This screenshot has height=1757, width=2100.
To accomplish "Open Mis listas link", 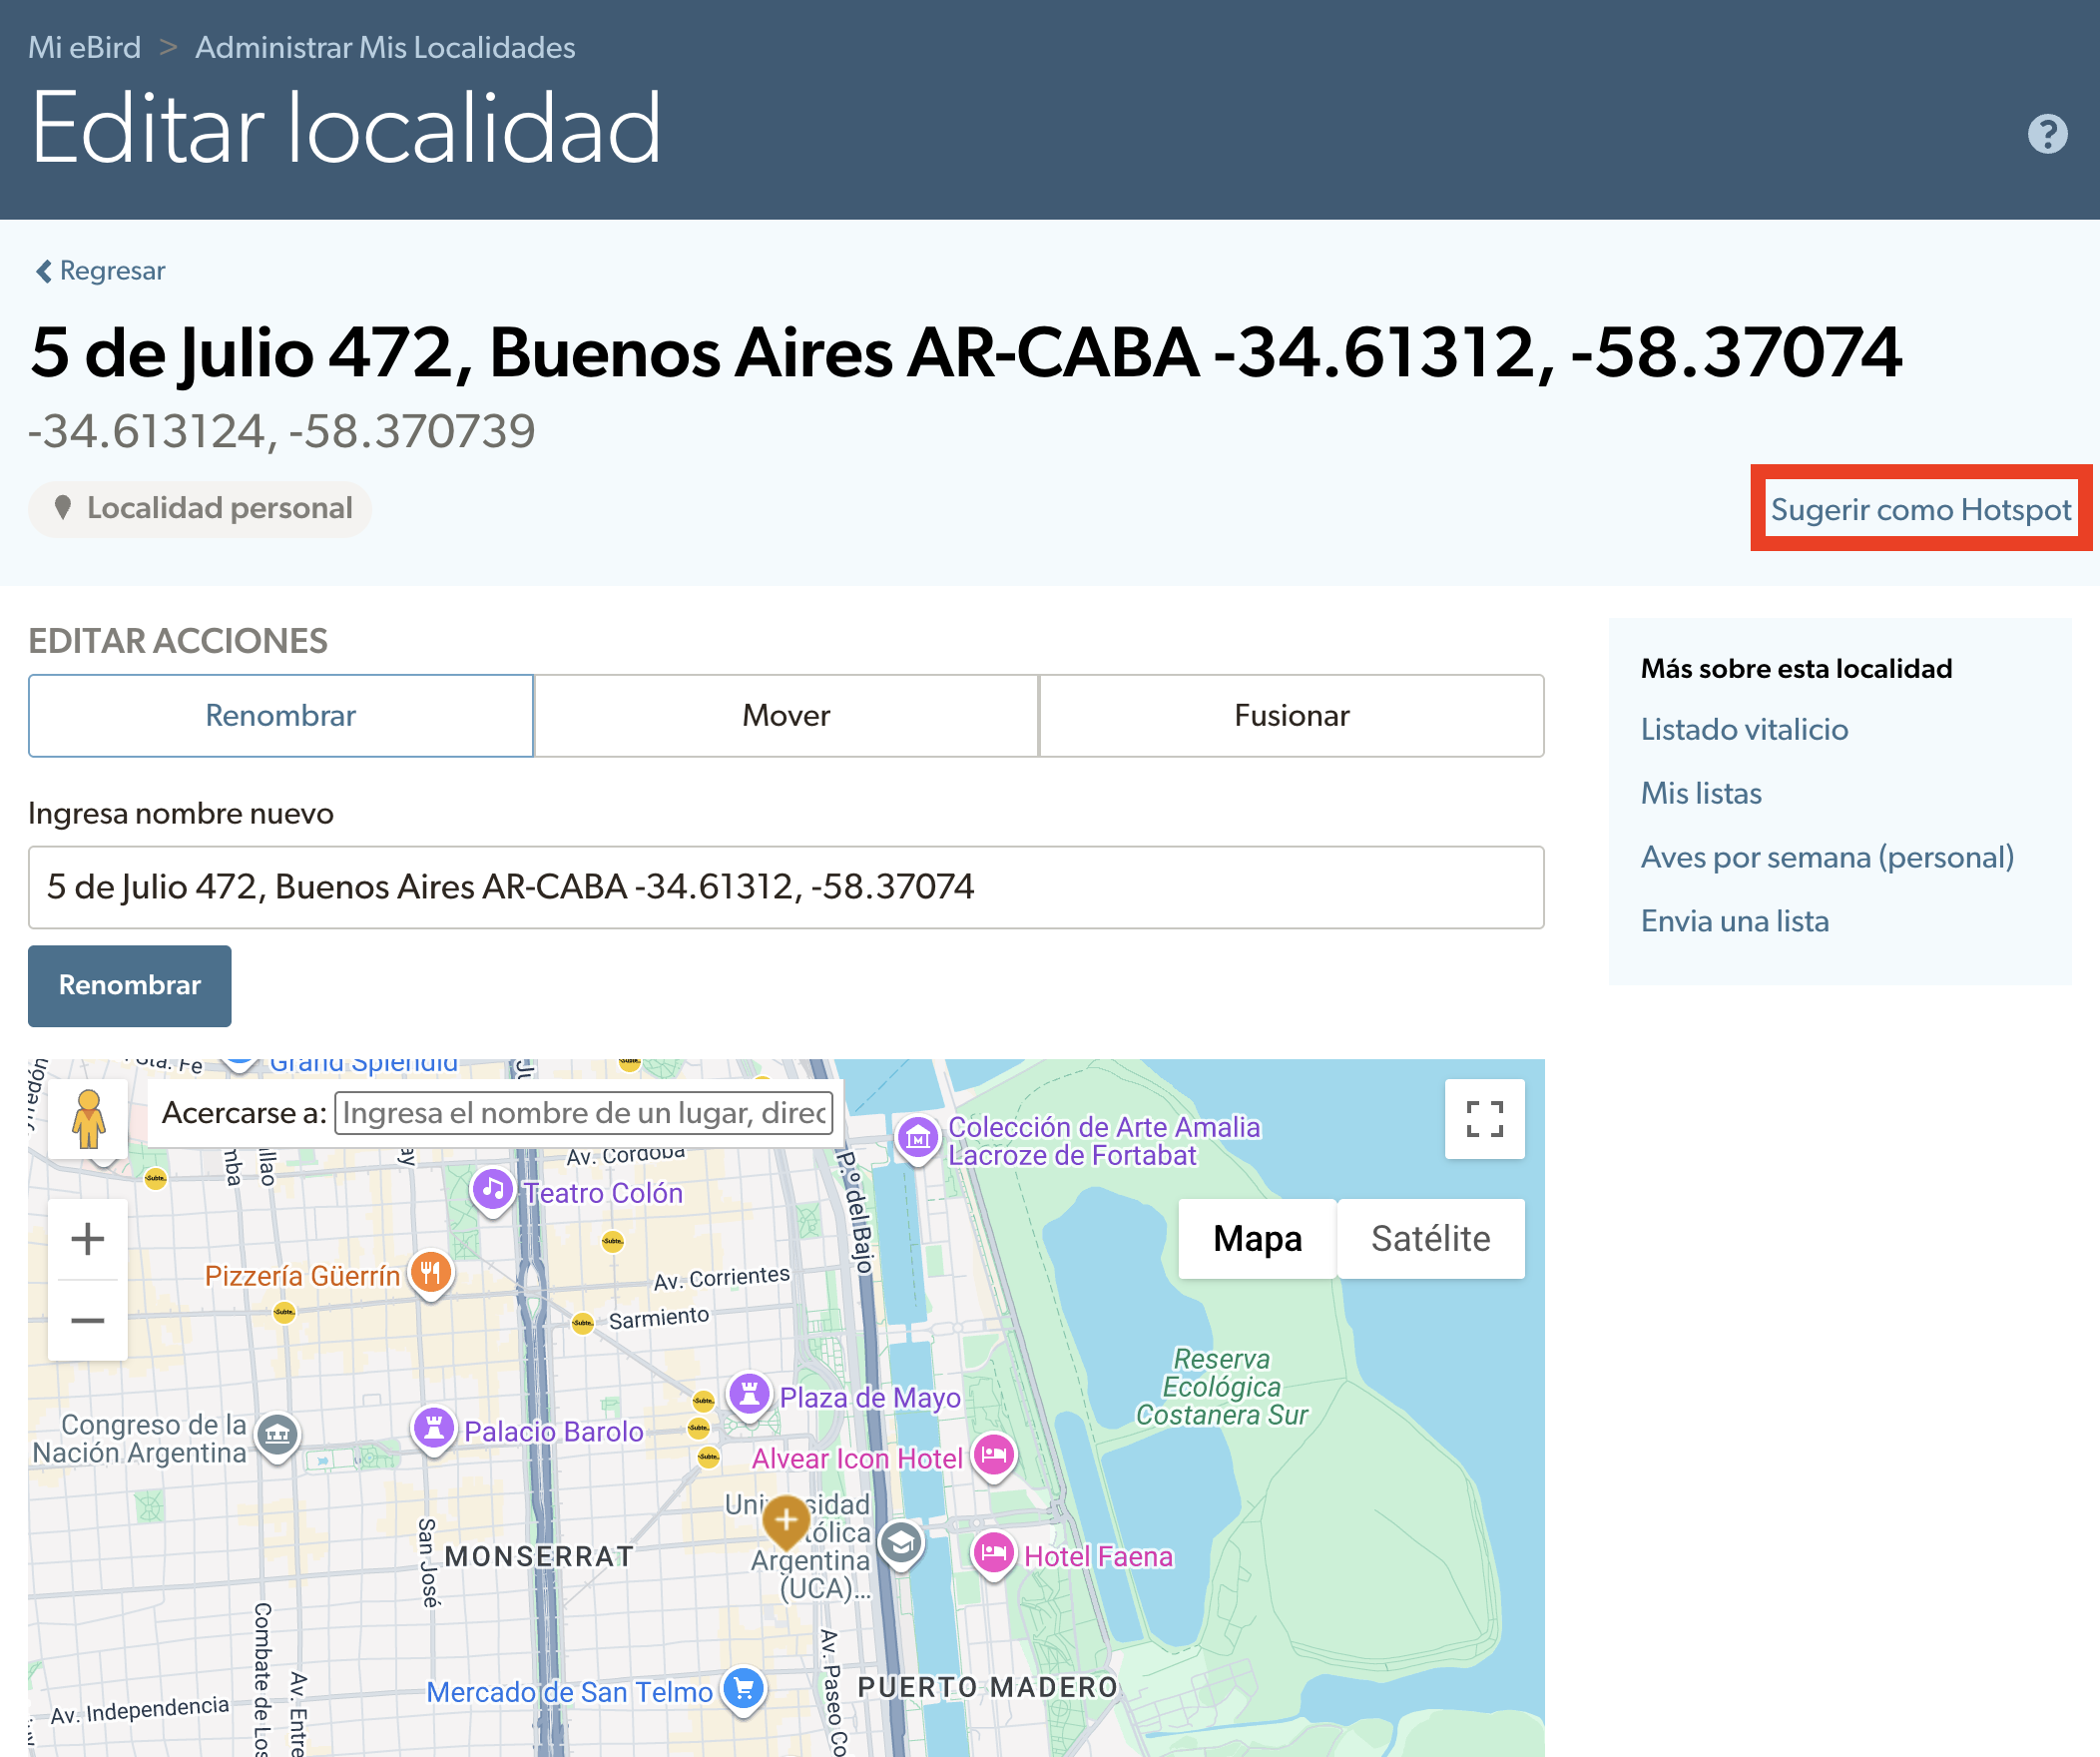I will tap(1701, 793).
